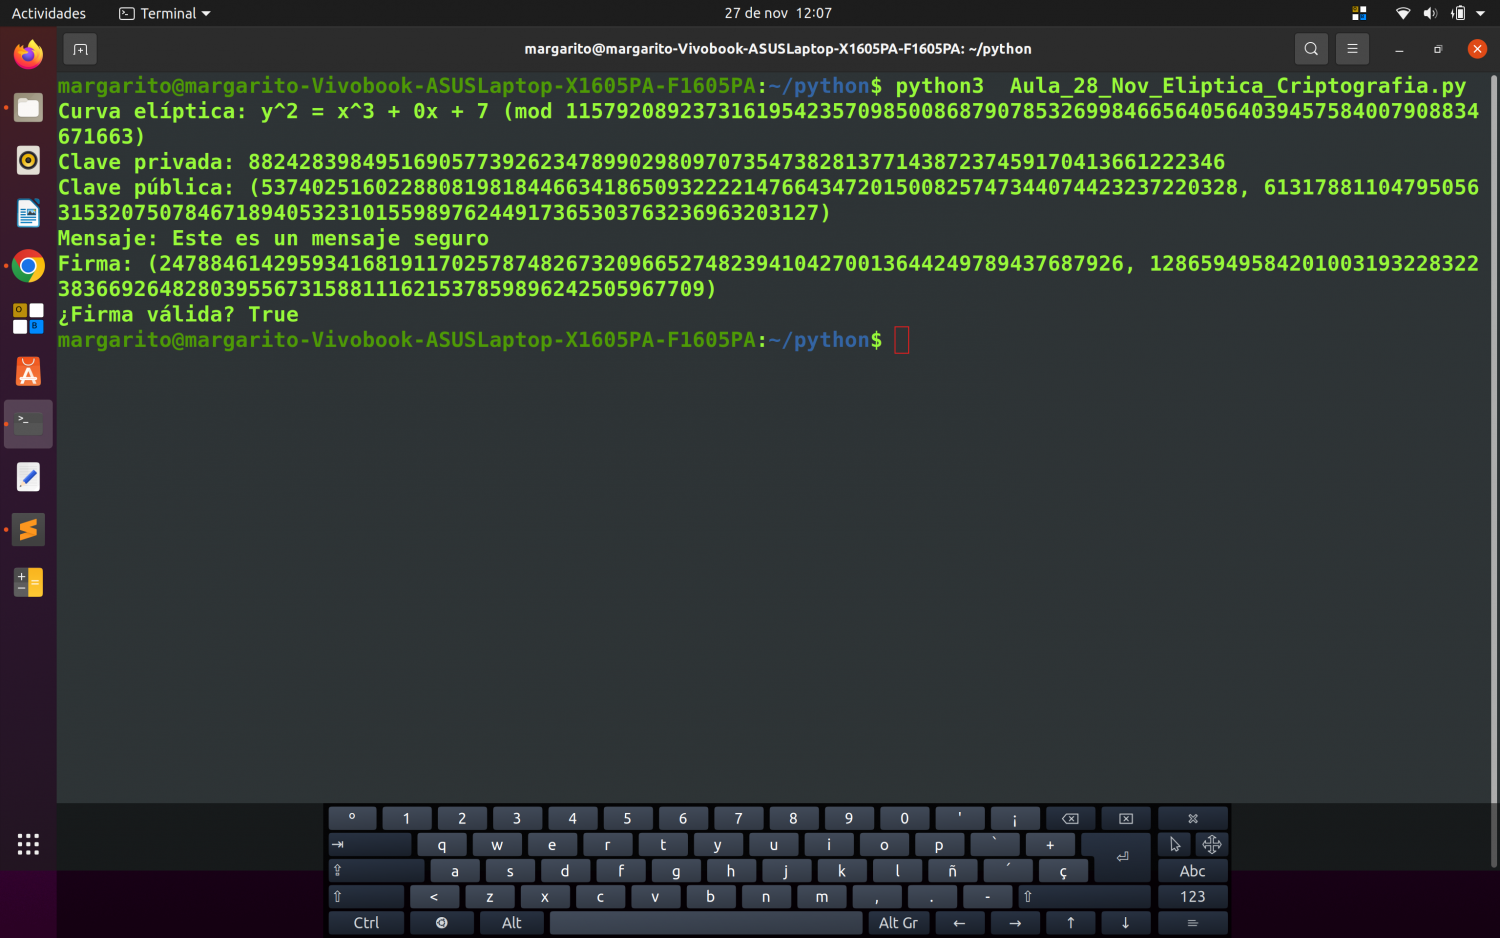This screenshot has height=938, width=1500.
Task: Open Rhythmbox in the dock
Action: pyautogui.click(x=28, y=160)
